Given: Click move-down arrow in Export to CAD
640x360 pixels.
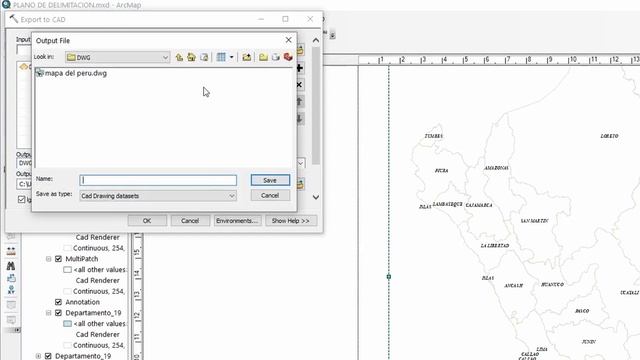Looking at the screenshot, I should pyautogui.click(x=300, y=119).
